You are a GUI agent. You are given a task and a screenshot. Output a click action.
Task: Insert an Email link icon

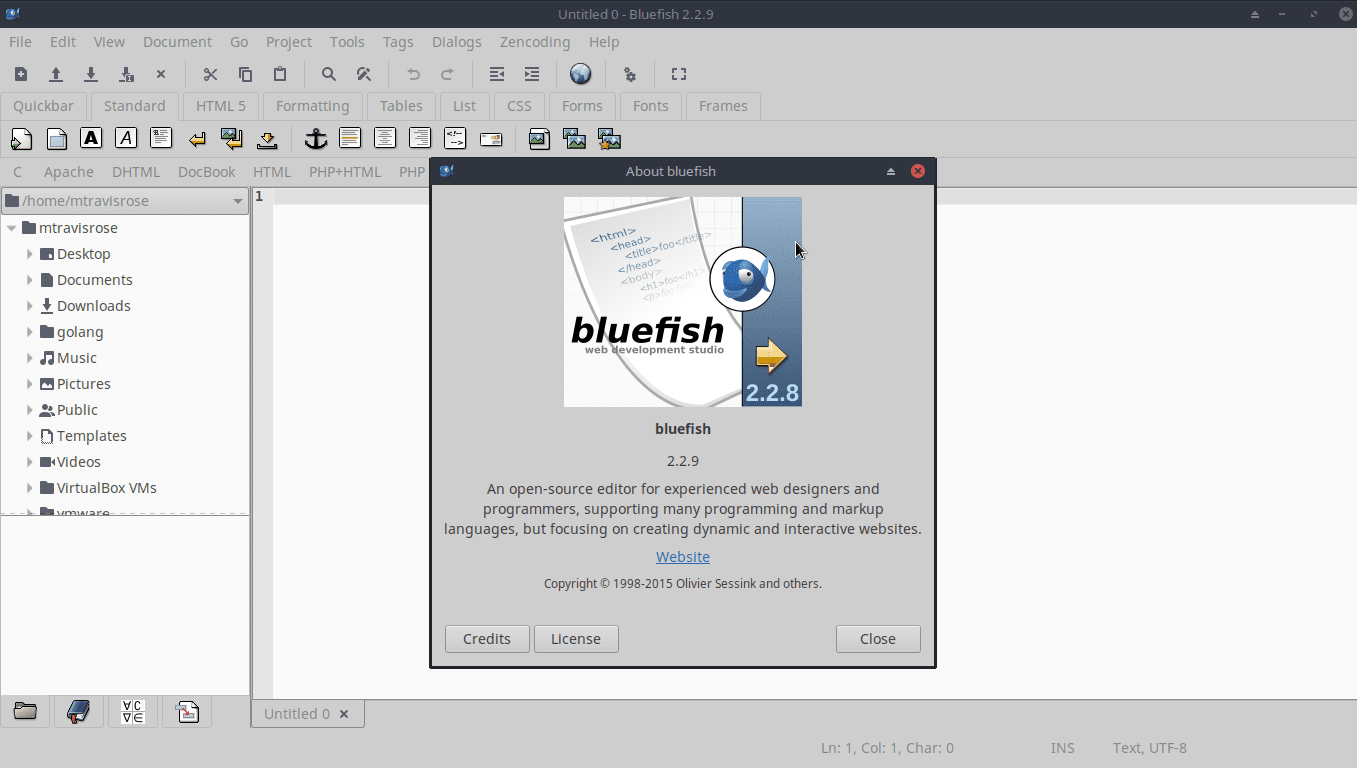click(x=491, y=139)
